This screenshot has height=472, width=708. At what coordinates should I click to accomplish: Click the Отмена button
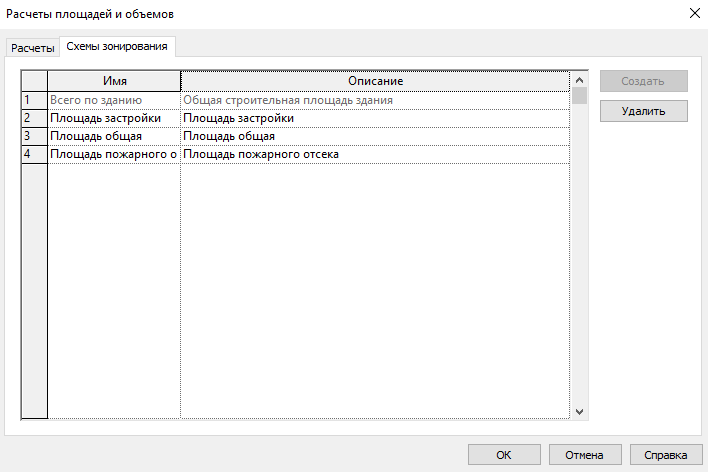584,455
